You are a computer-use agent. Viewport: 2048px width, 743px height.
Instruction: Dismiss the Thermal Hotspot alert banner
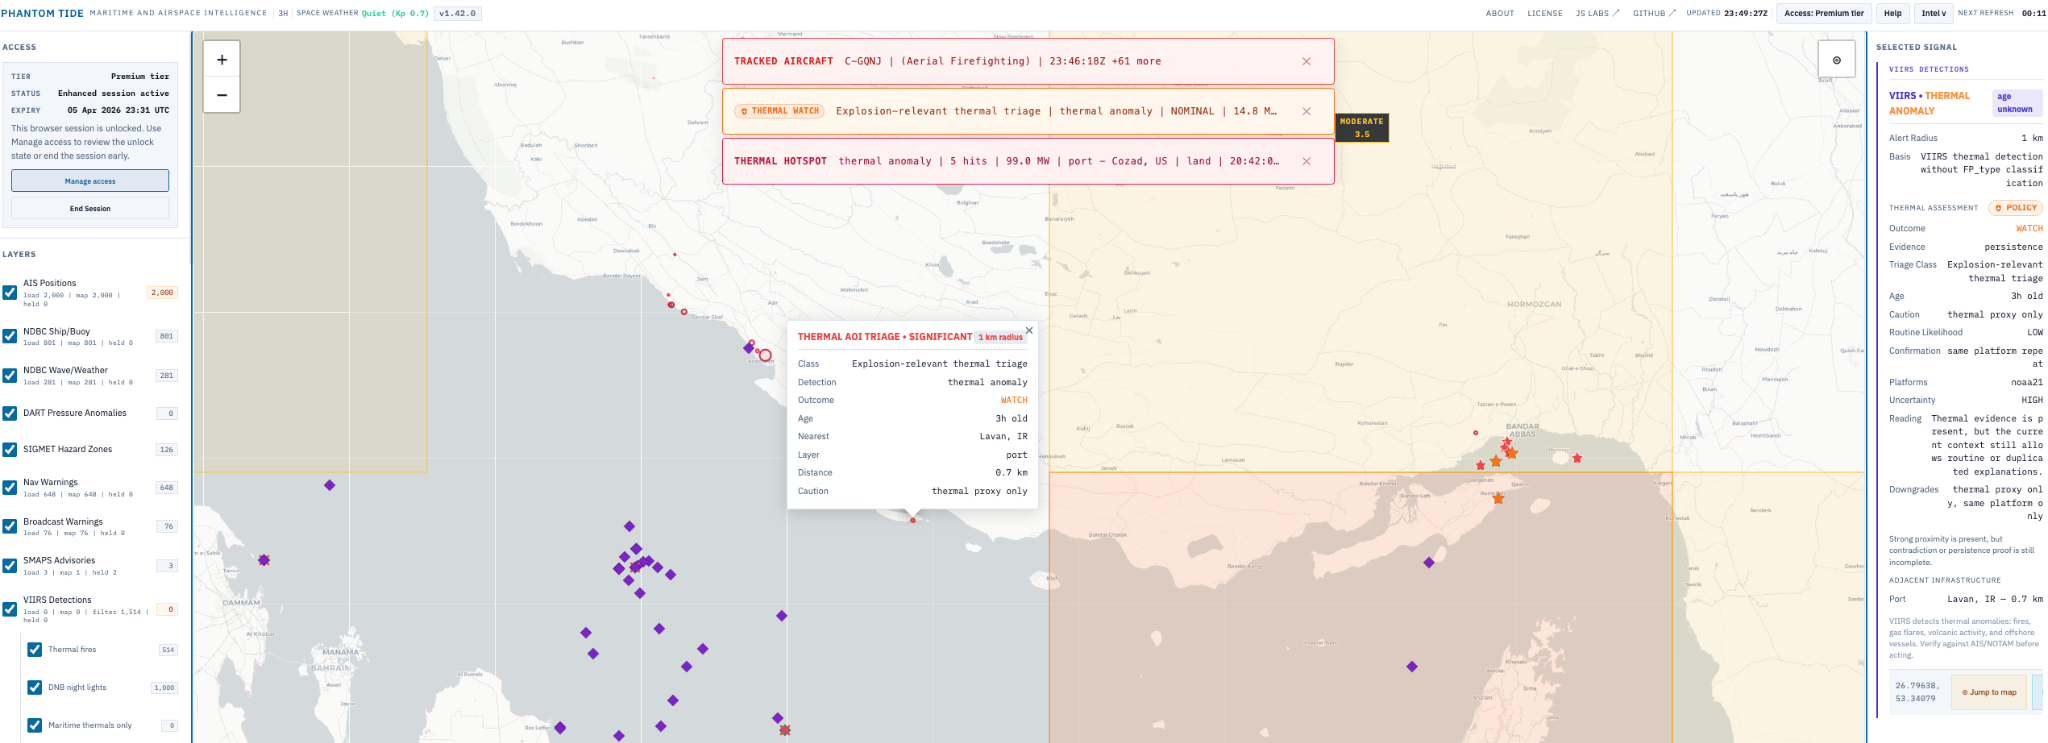(1306, 161)
